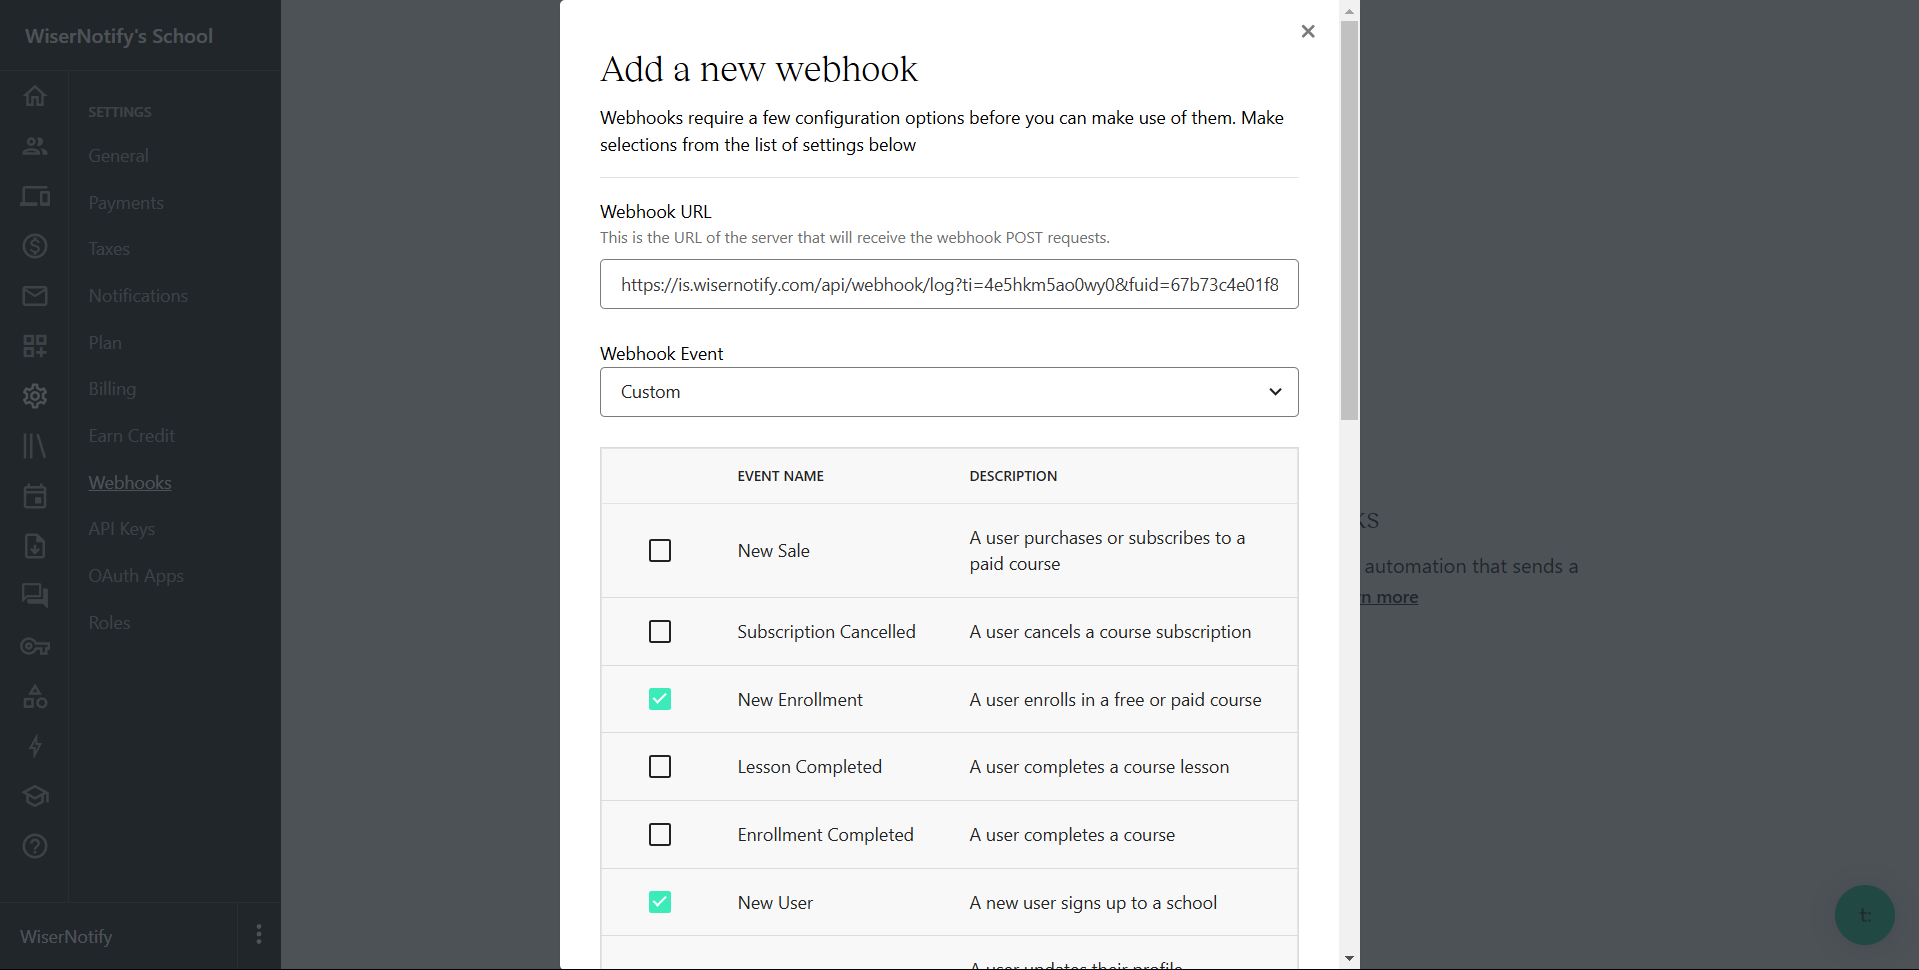Check the New Sale event checkbox

tap(660, 551)
